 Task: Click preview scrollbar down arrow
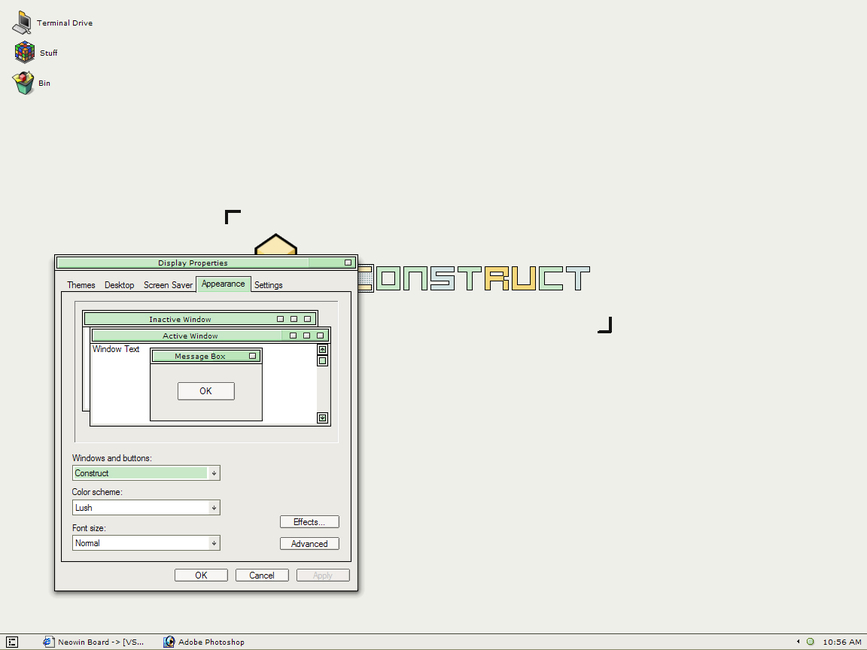(322, 417)
